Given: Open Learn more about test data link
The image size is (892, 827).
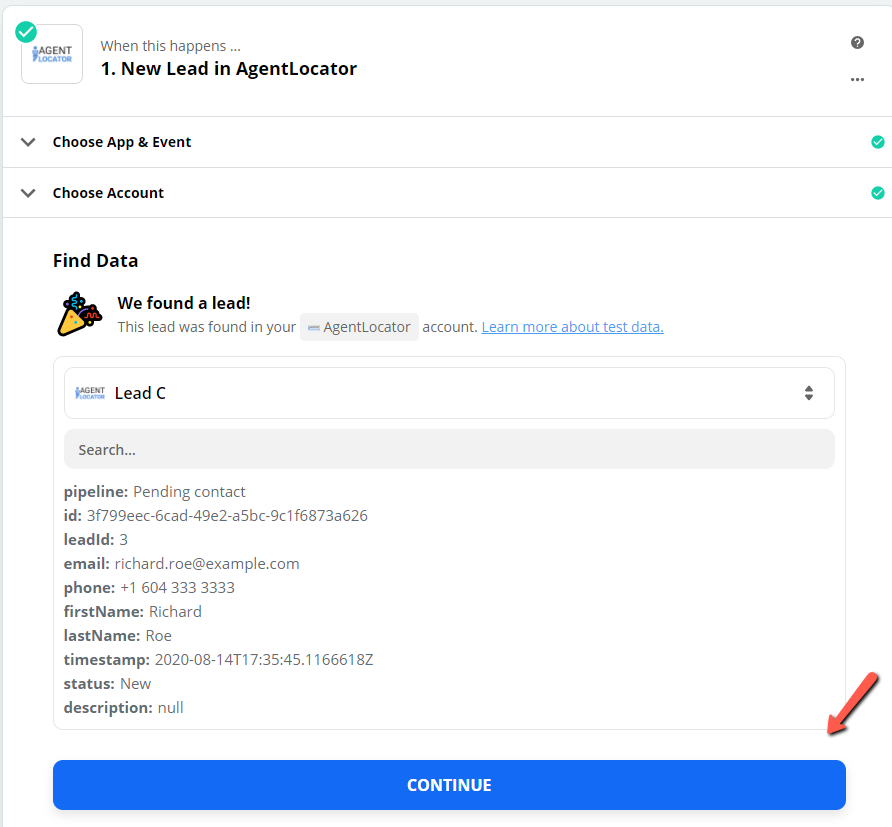Looking at the screenshot, I should click(572, 327).
